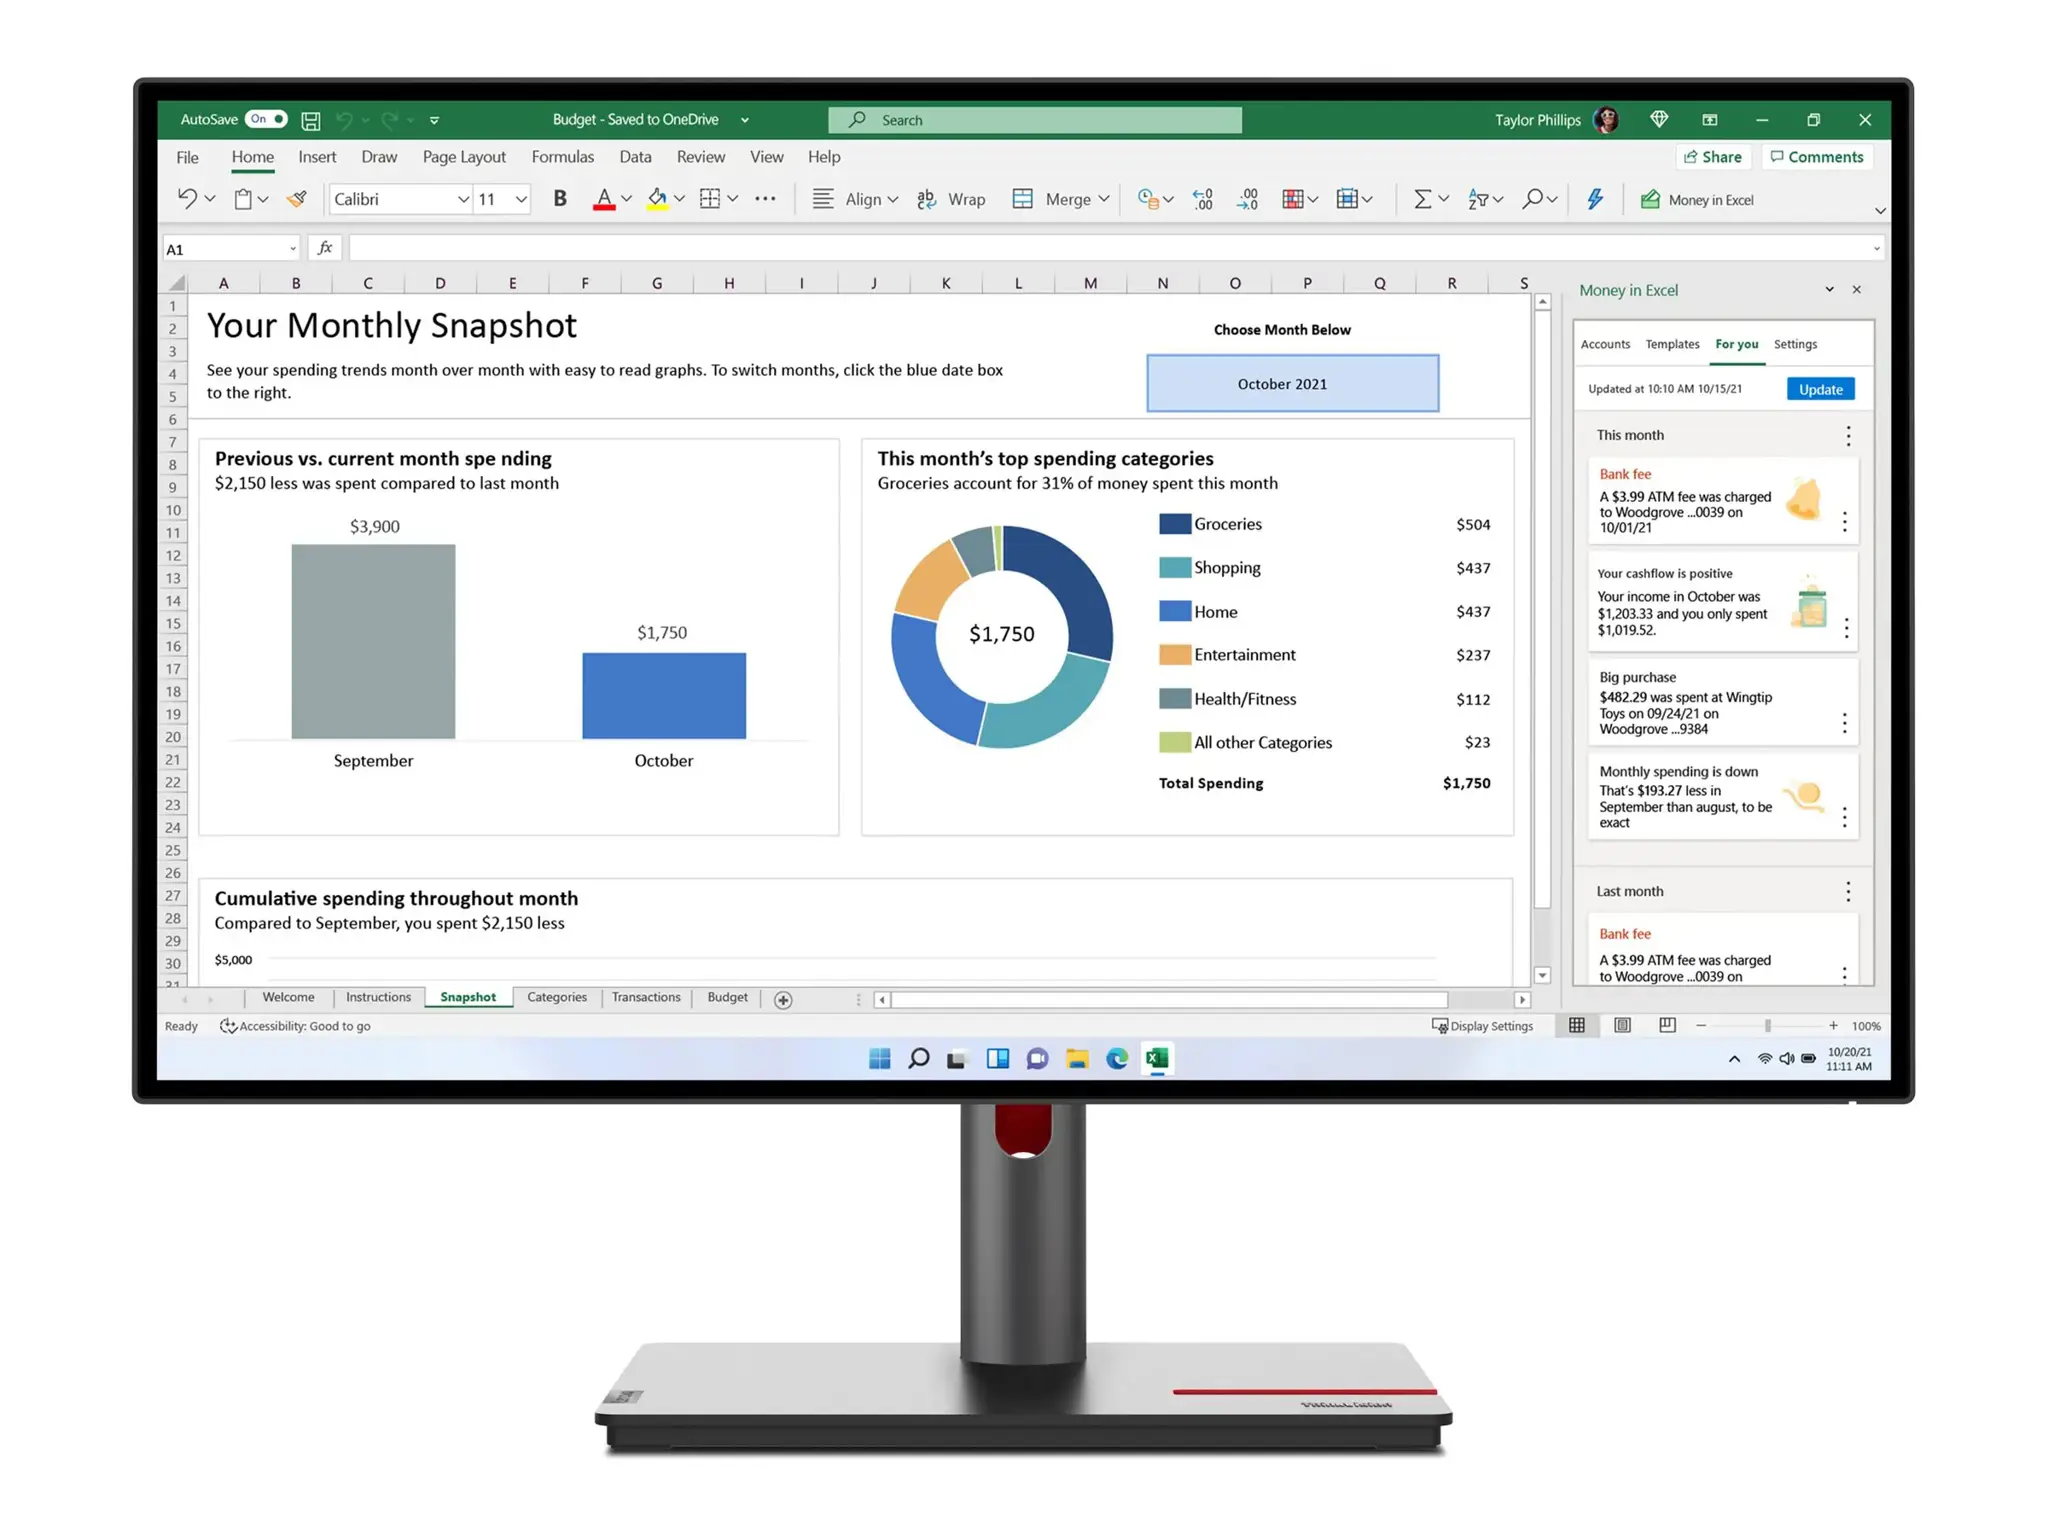The width and height of the screenshot is (2048, 1536).
Task: Launch Microsoft Edge from the taskbar
Action: (x=1117, y=1058)
